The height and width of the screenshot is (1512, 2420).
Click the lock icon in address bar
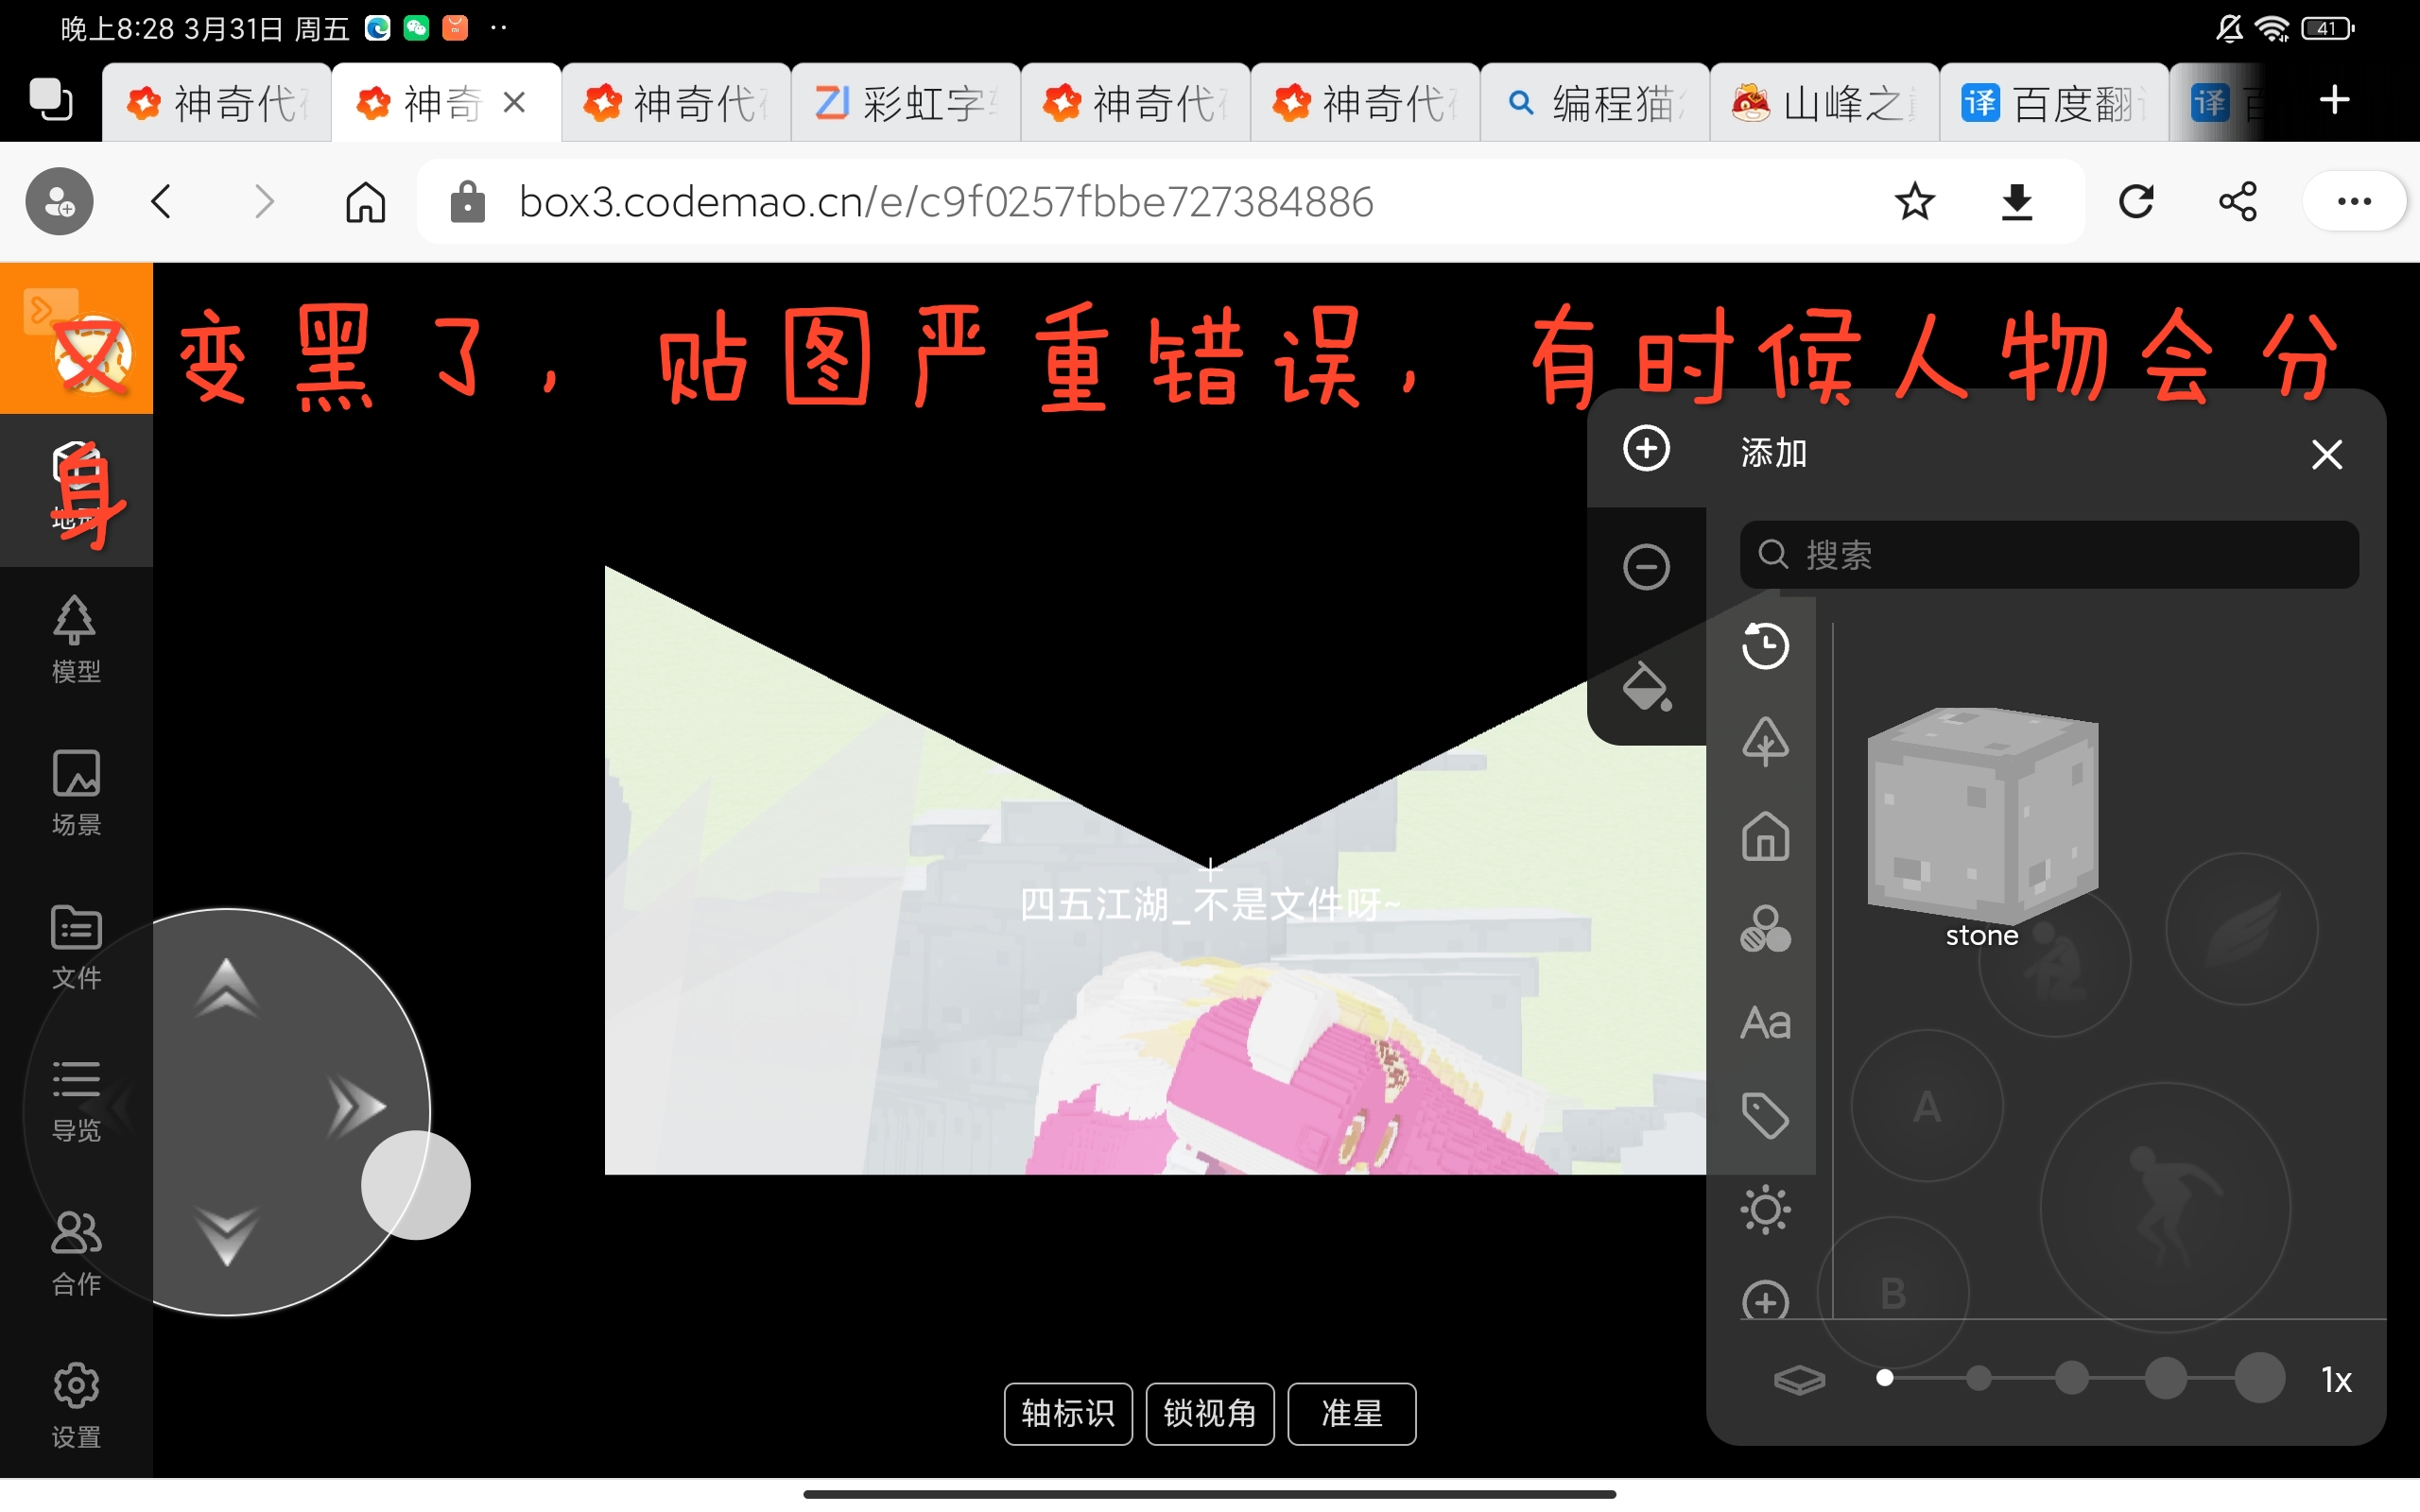(x=467, y=201)
